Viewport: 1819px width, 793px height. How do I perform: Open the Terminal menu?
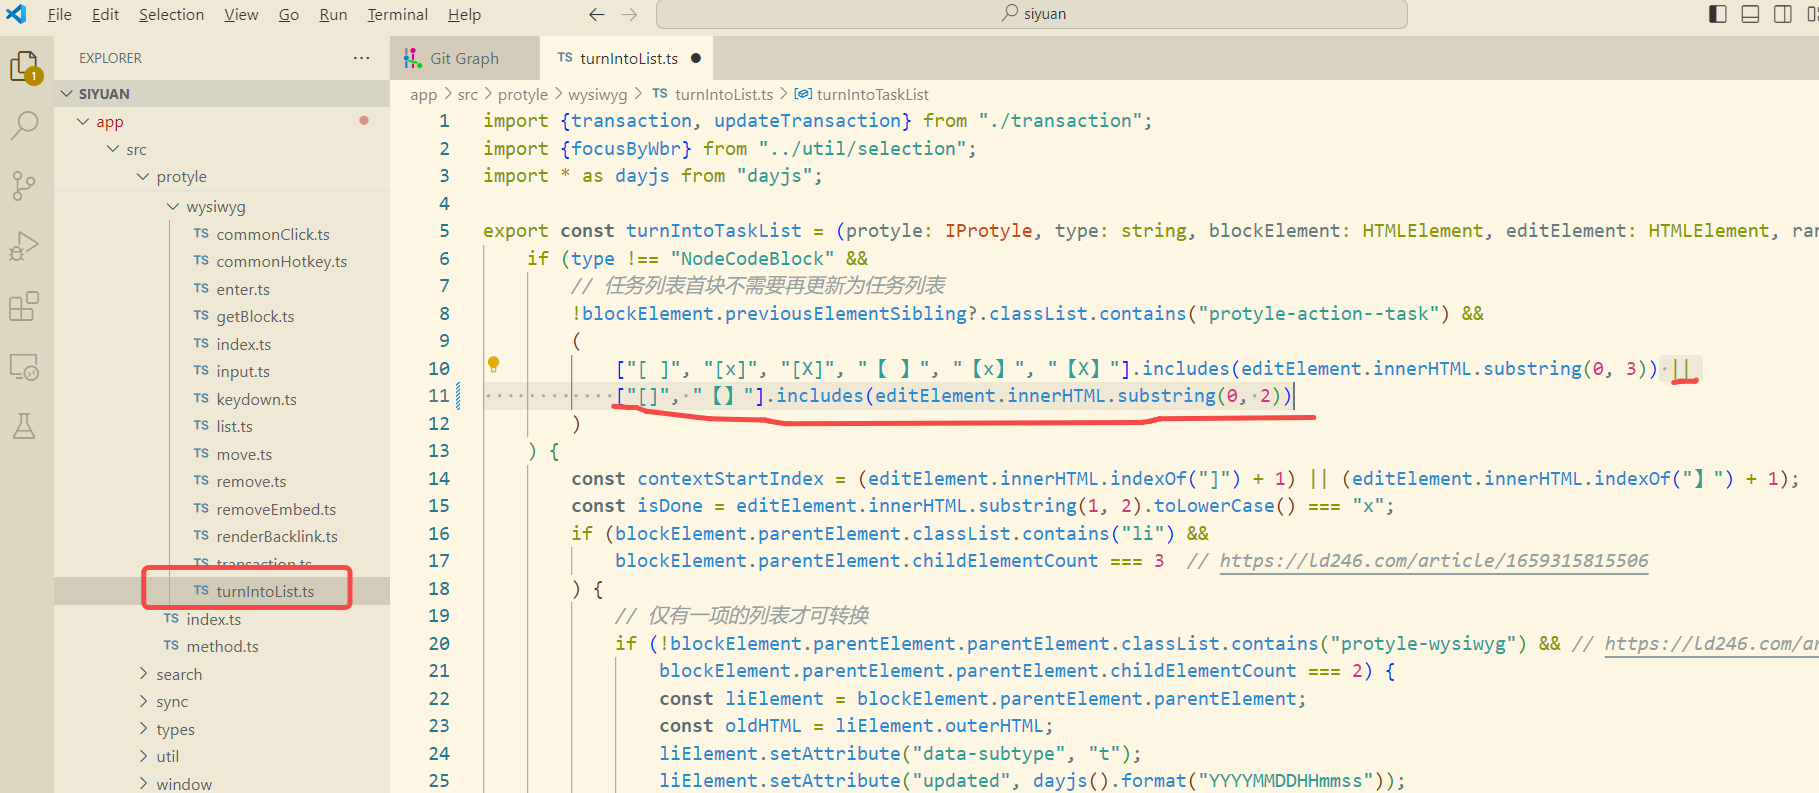coord(397,14)
